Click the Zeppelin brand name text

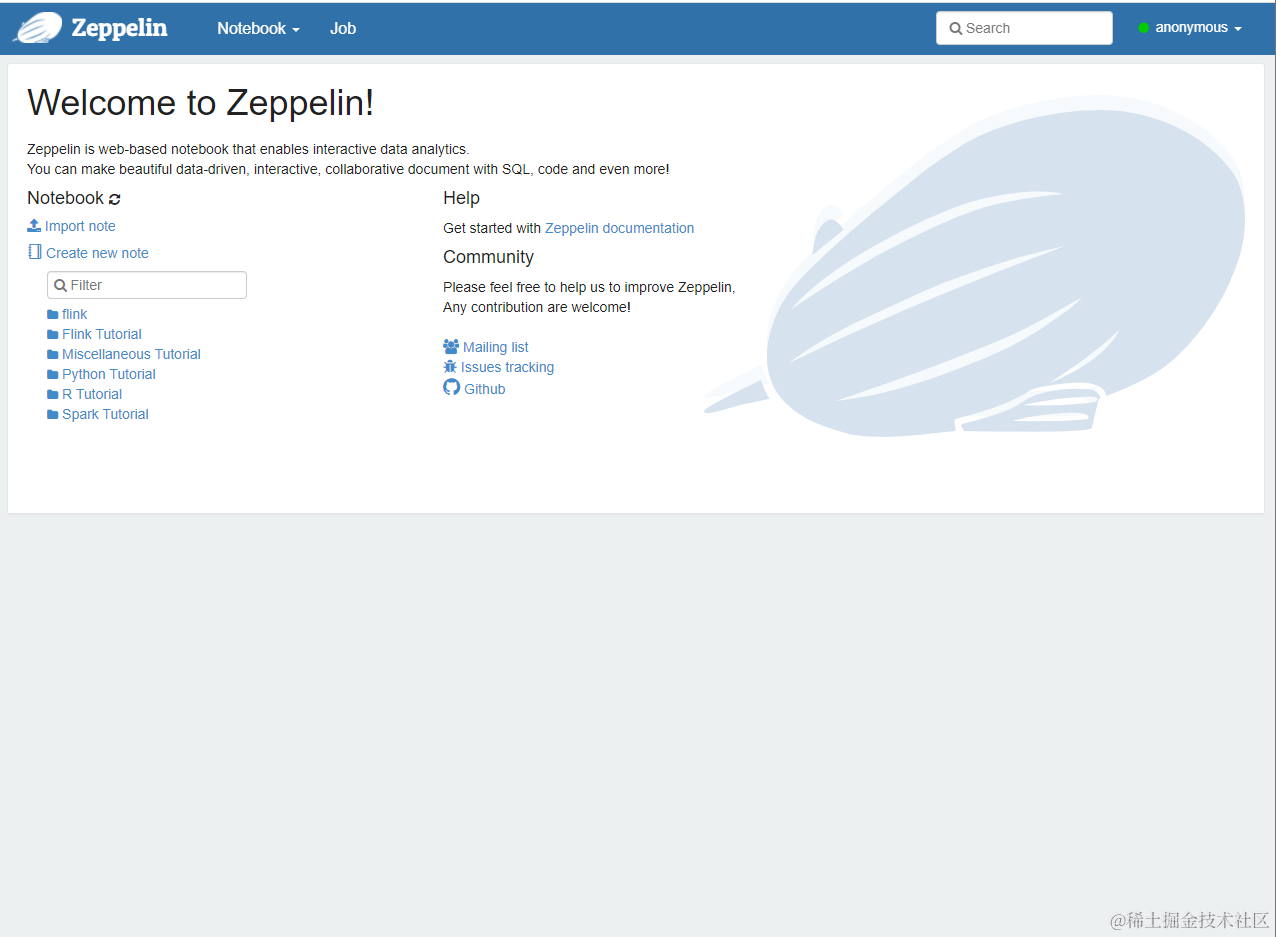point(119,28)
